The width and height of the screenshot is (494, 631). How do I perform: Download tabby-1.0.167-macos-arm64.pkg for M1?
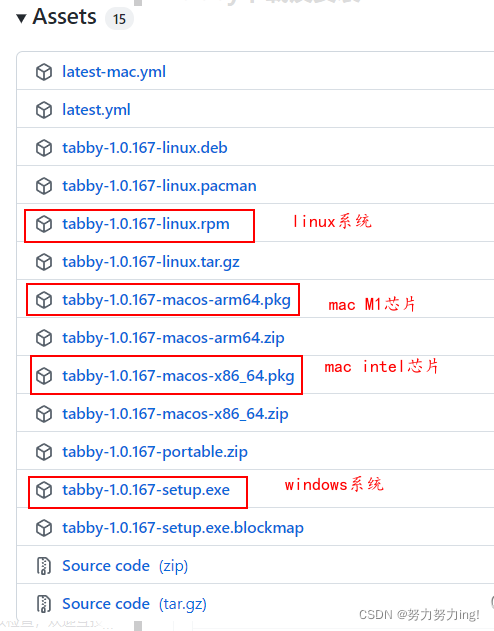(176, 300)
